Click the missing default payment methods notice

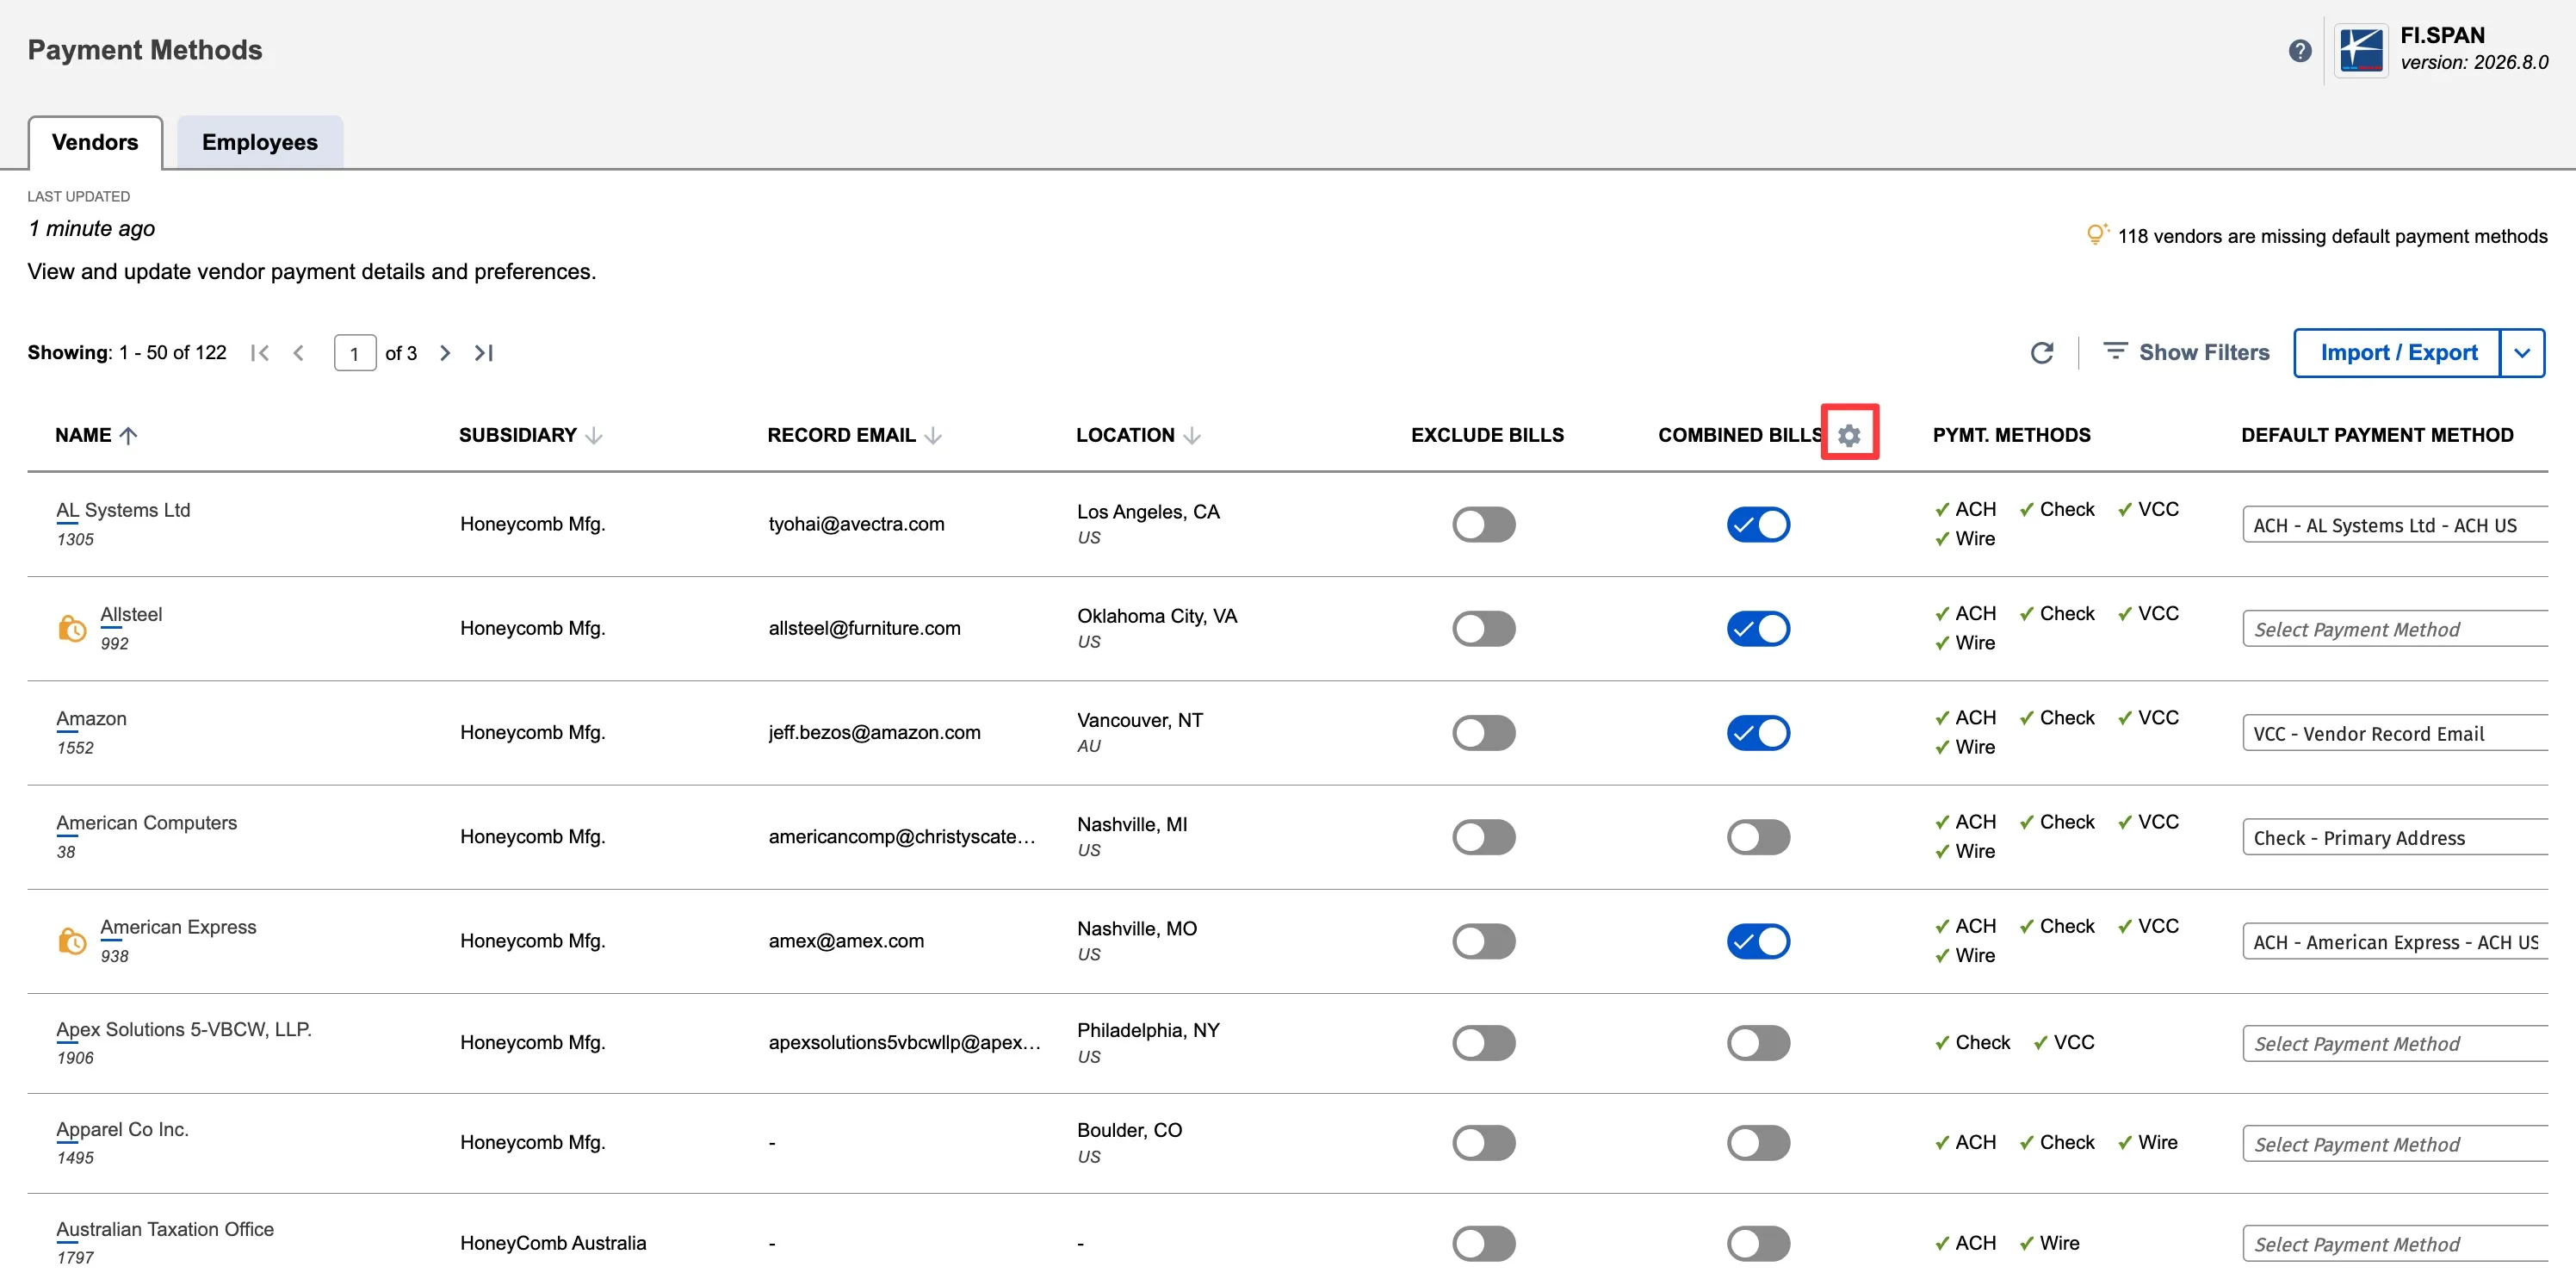[2332, 236]
